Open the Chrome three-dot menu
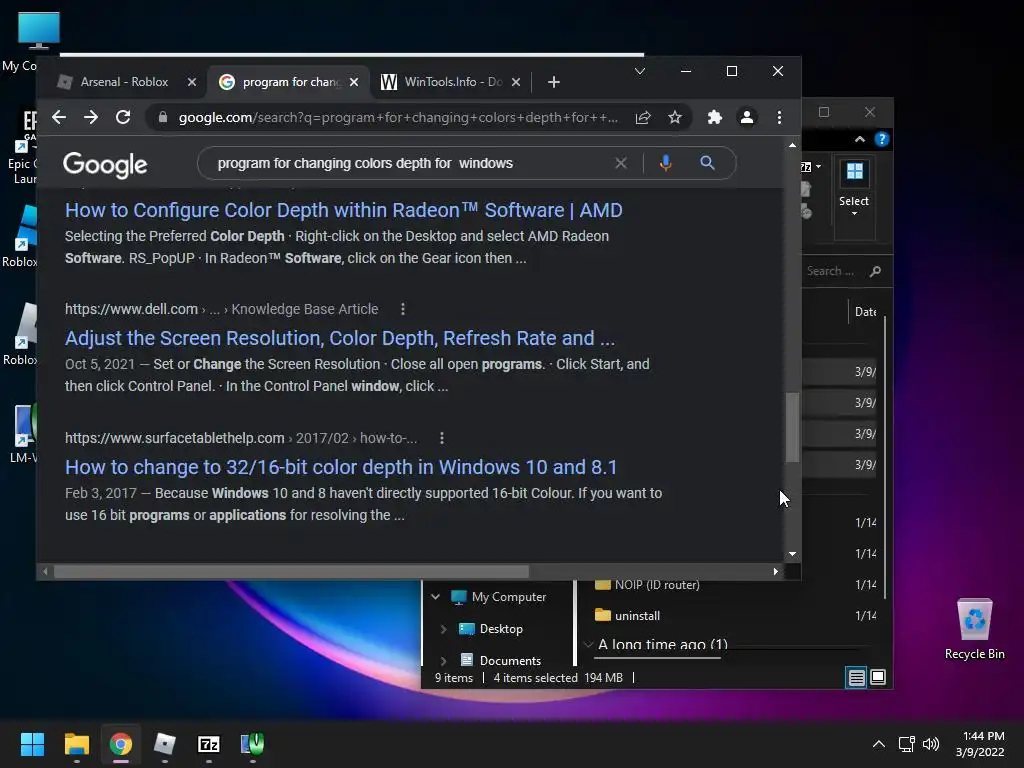 click(779, 118)
